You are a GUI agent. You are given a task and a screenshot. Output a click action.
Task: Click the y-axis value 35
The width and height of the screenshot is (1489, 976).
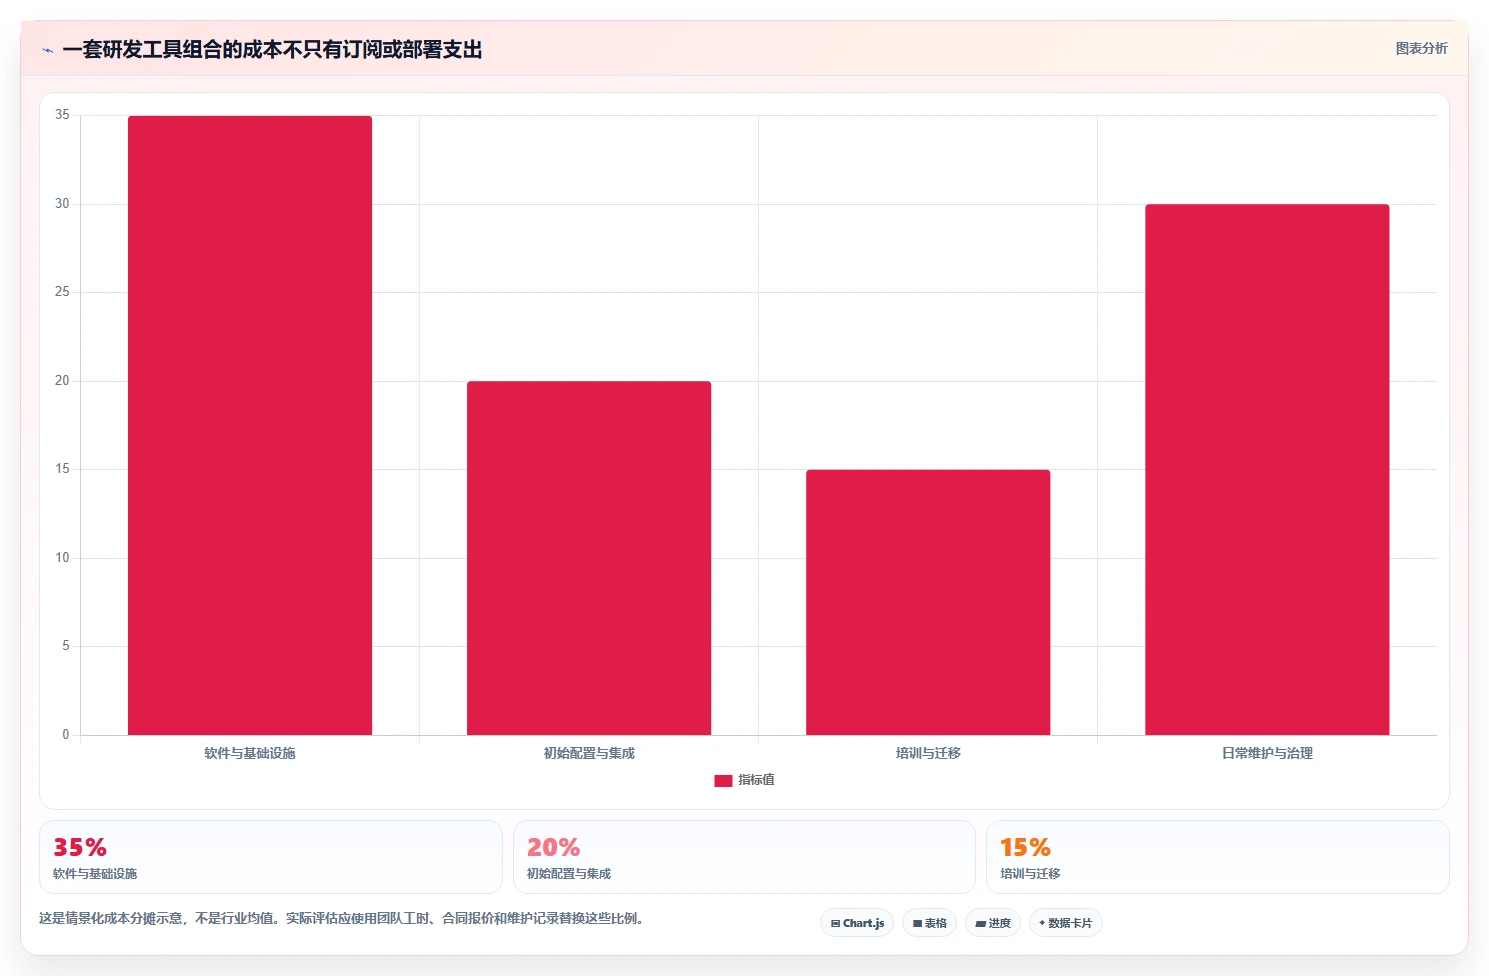click(x=62, y=115)
